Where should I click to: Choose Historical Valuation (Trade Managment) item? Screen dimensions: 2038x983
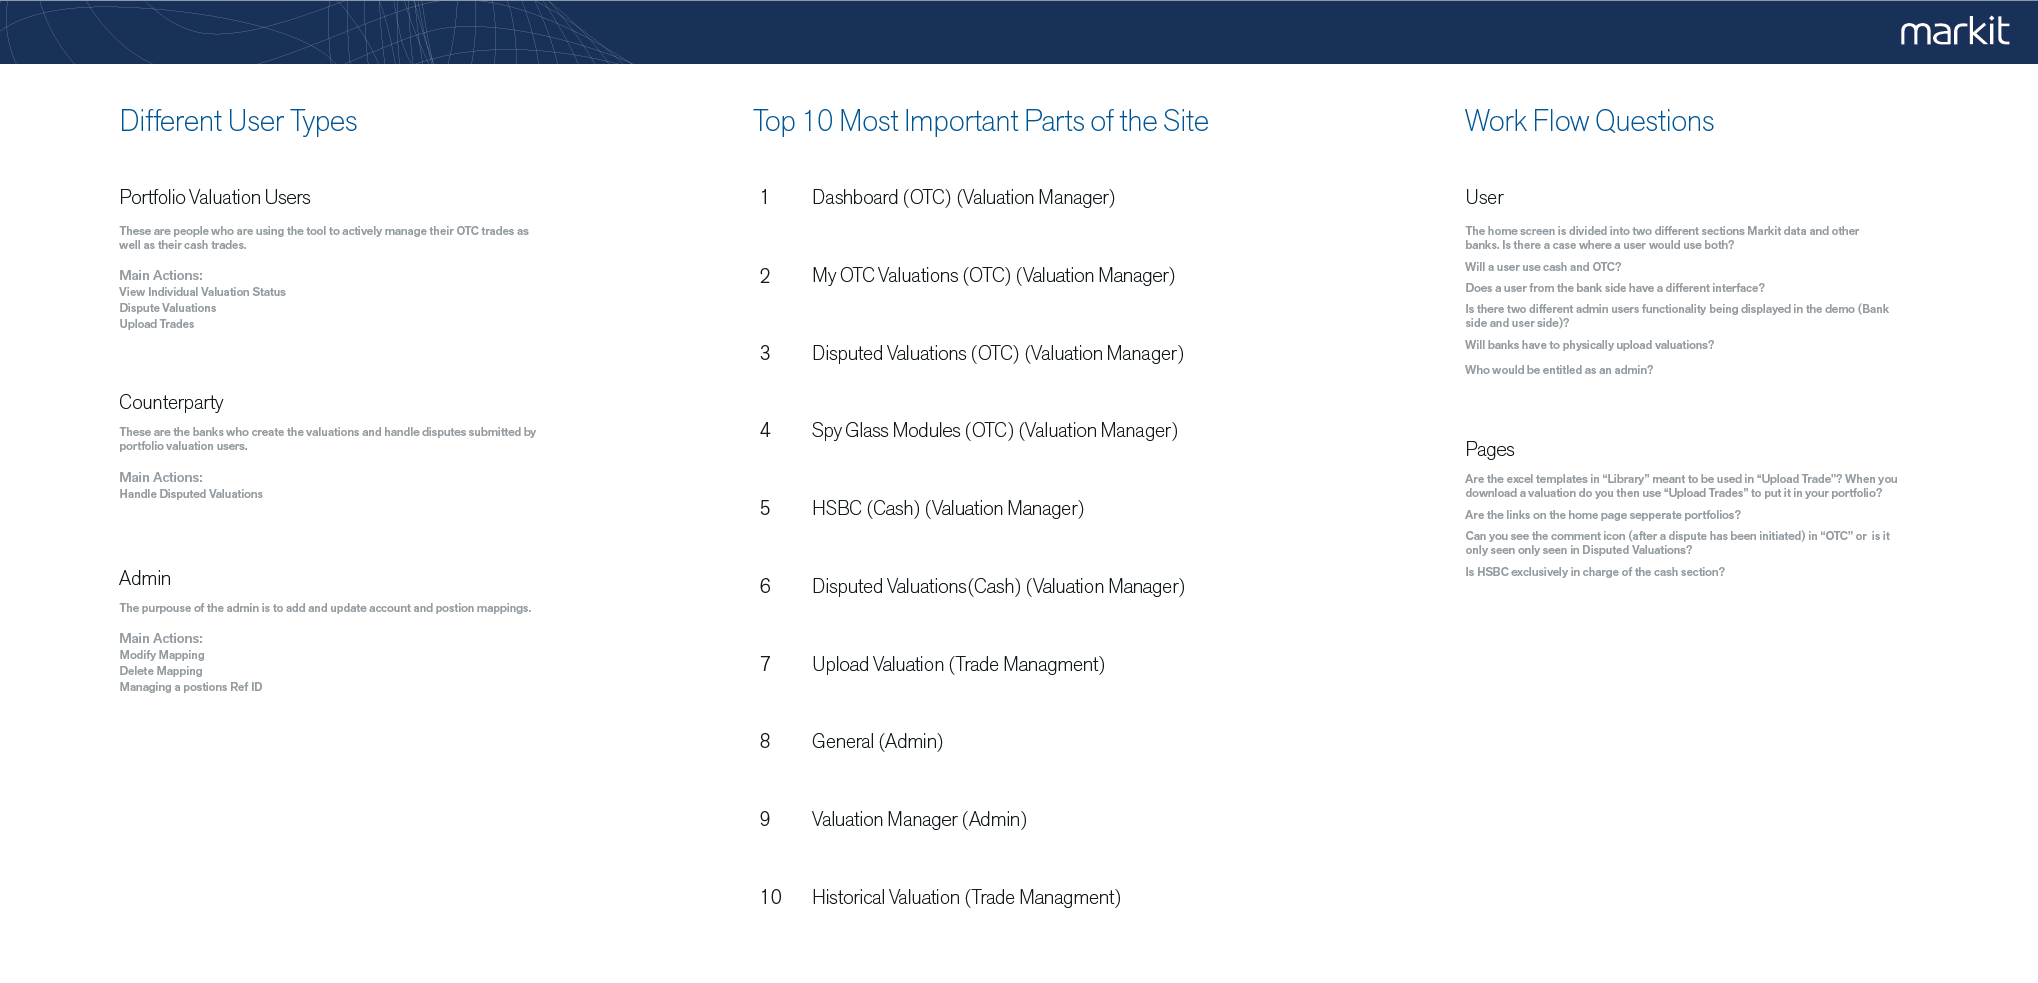[x=965, y=898]
